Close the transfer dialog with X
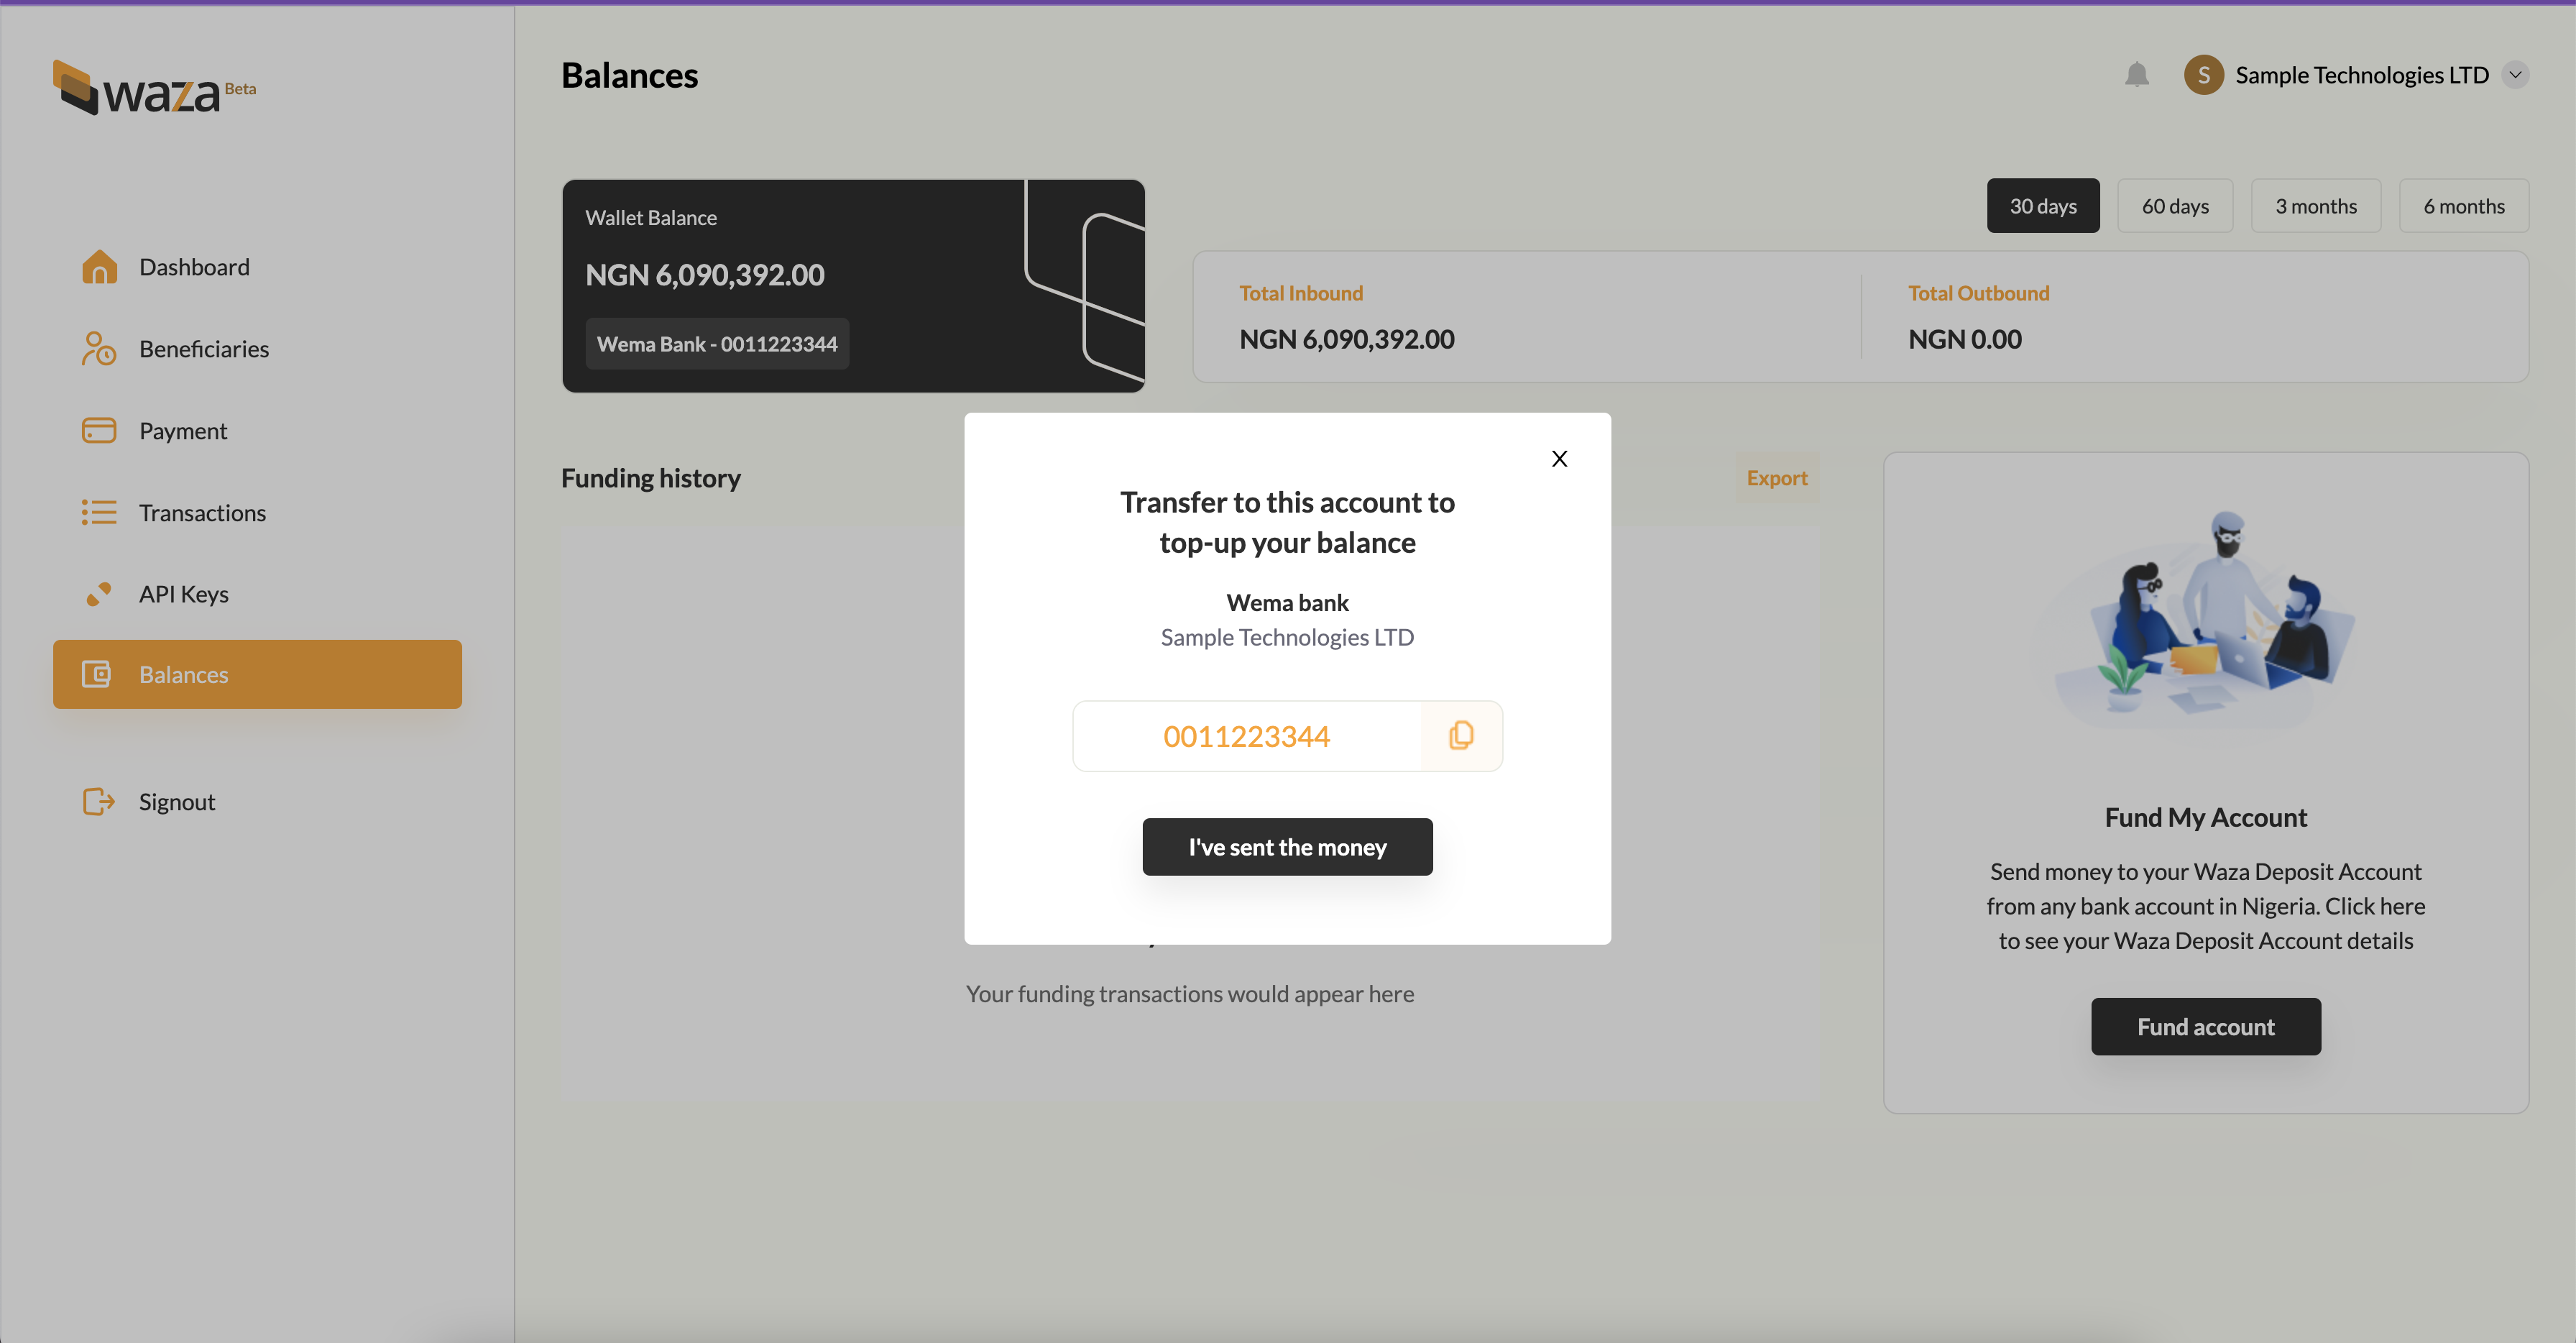 1559,459
